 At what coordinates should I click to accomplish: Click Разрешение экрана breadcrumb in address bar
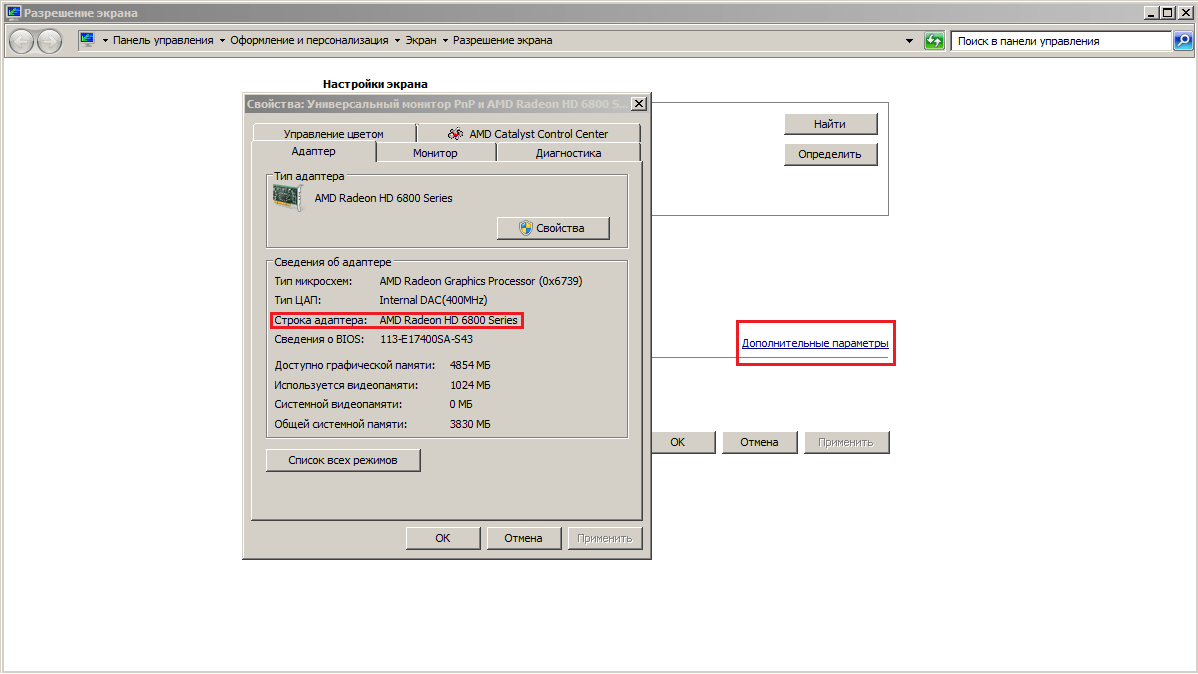[503, 41]
